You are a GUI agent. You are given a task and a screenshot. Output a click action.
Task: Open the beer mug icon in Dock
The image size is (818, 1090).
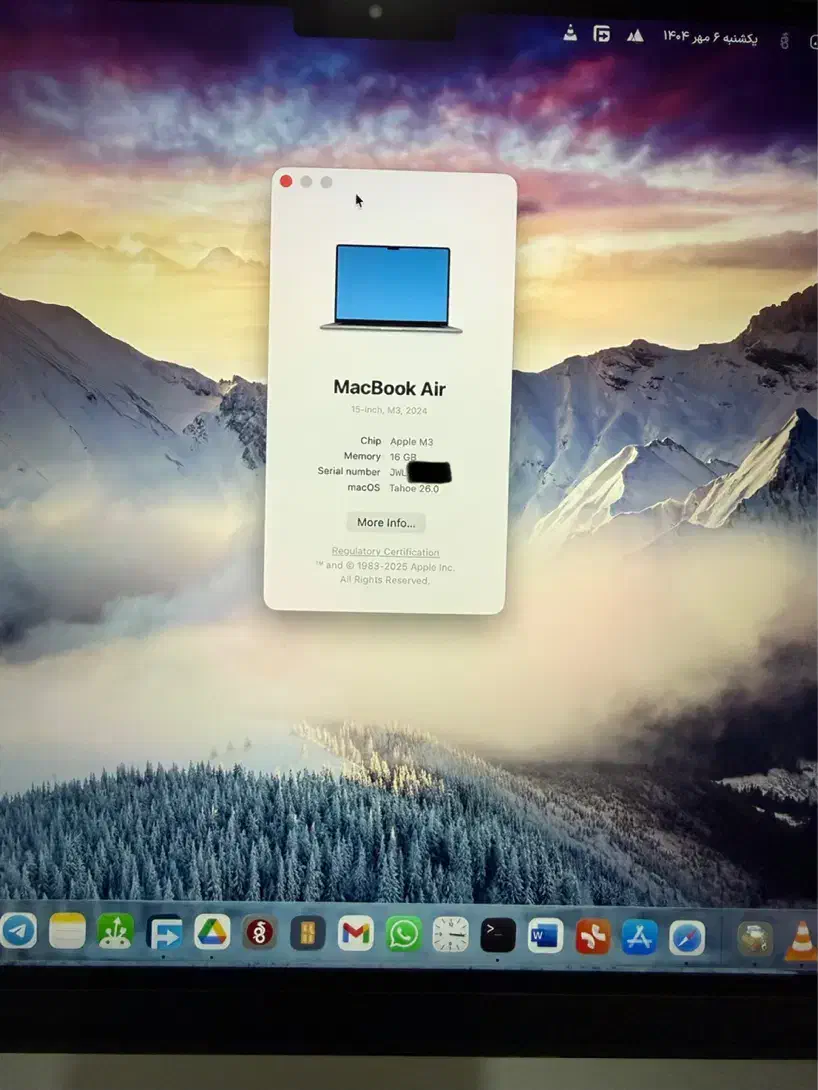point(755,940)
